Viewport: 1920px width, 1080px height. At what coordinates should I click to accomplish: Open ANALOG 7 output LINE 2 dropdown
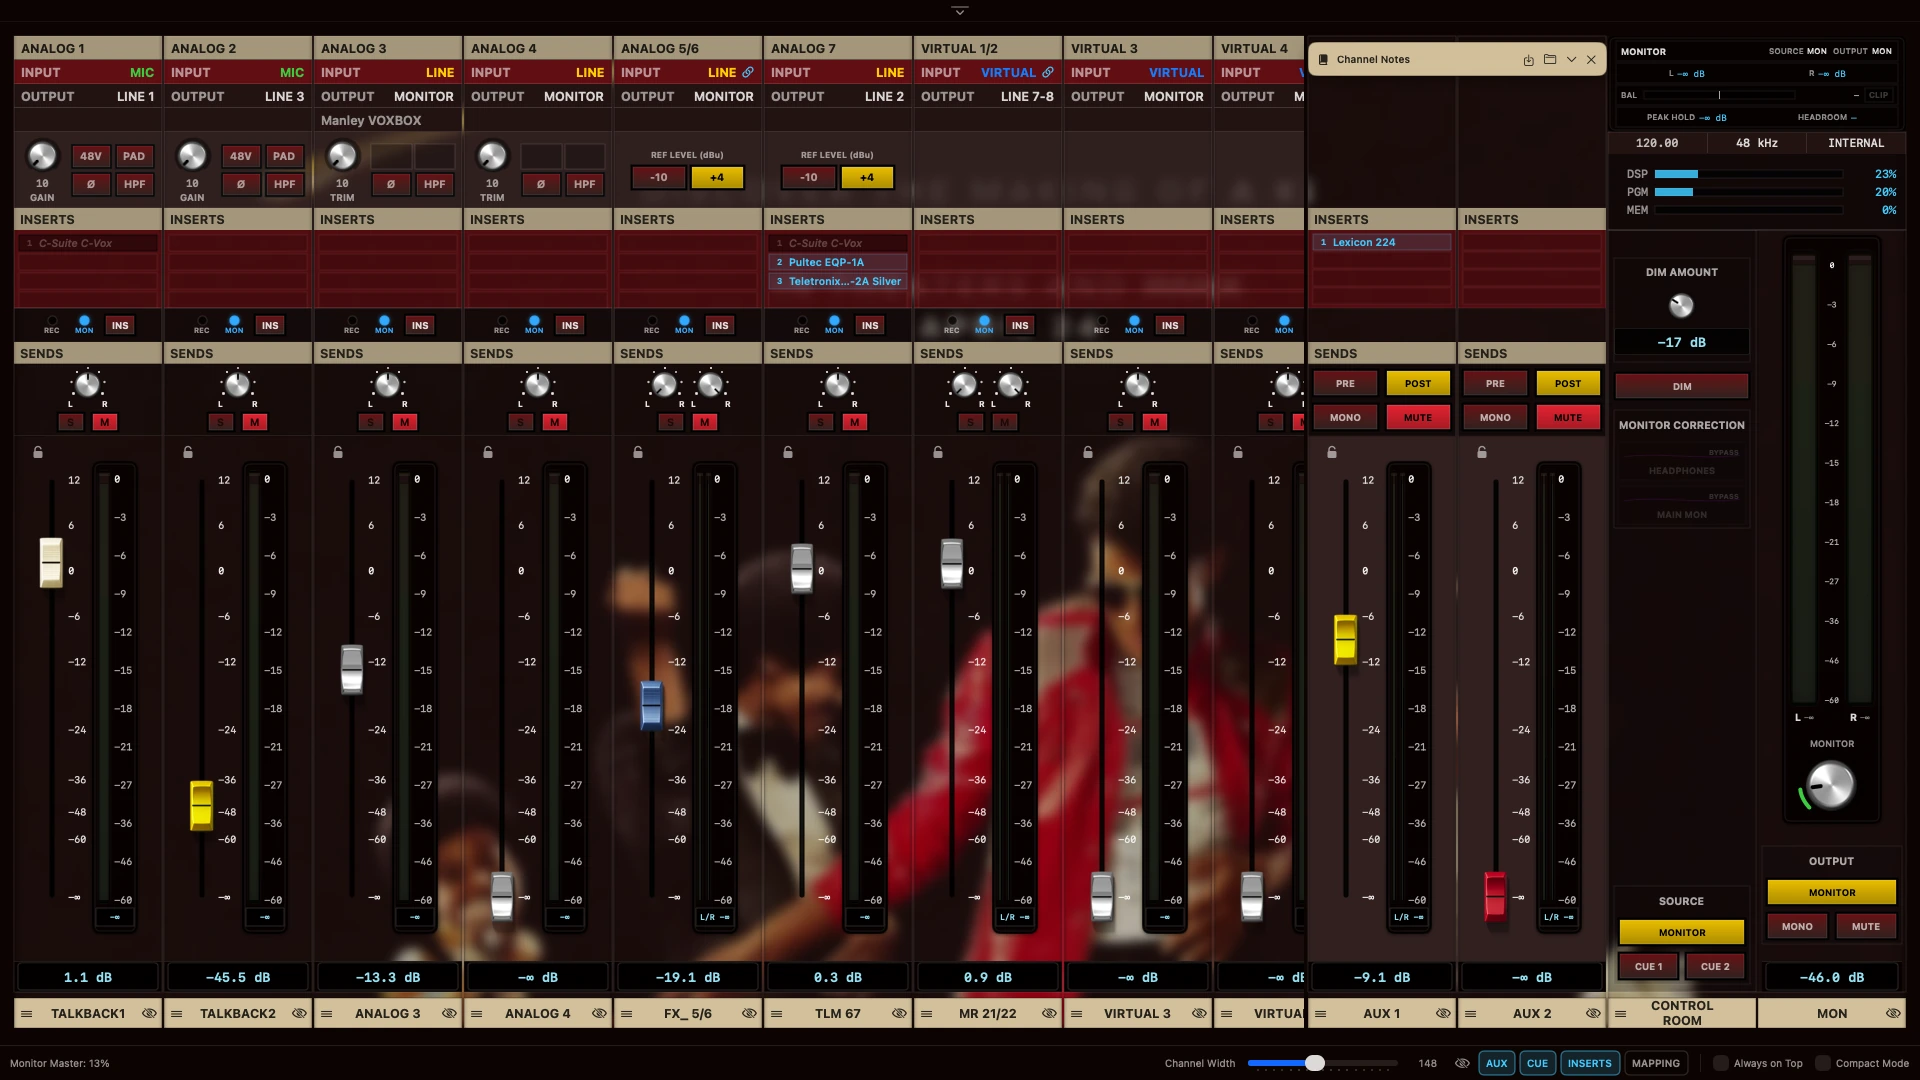(884, 96)
